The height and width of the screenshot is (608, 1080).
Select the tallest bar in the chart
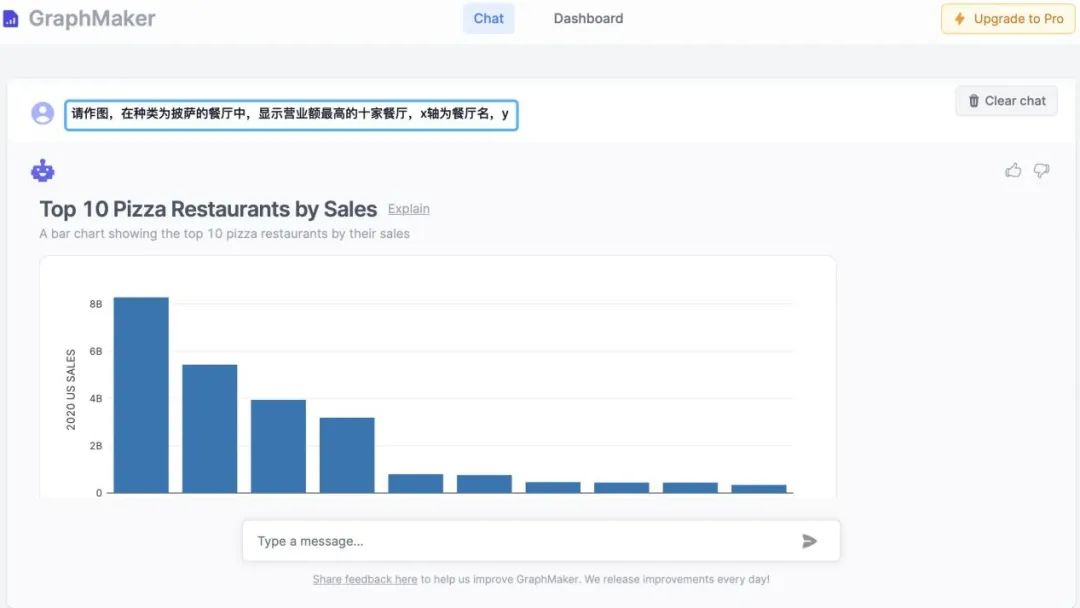click(x=141, y=395)
